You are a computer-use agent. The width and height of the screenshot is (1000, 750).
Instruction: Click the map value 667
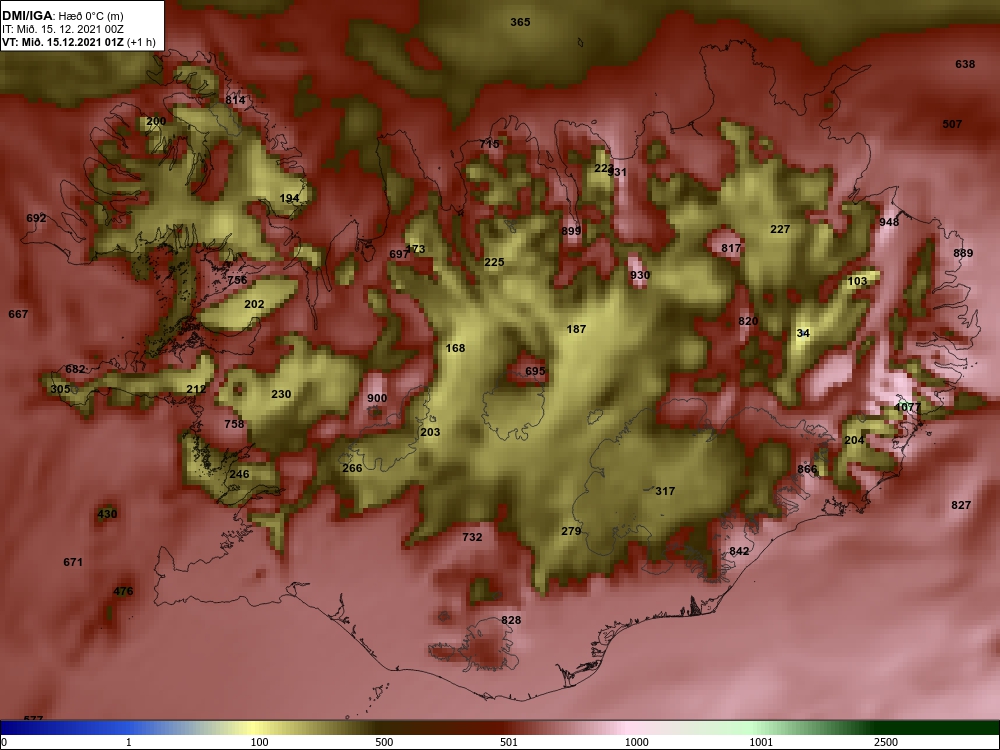click(x=18, y=314)
